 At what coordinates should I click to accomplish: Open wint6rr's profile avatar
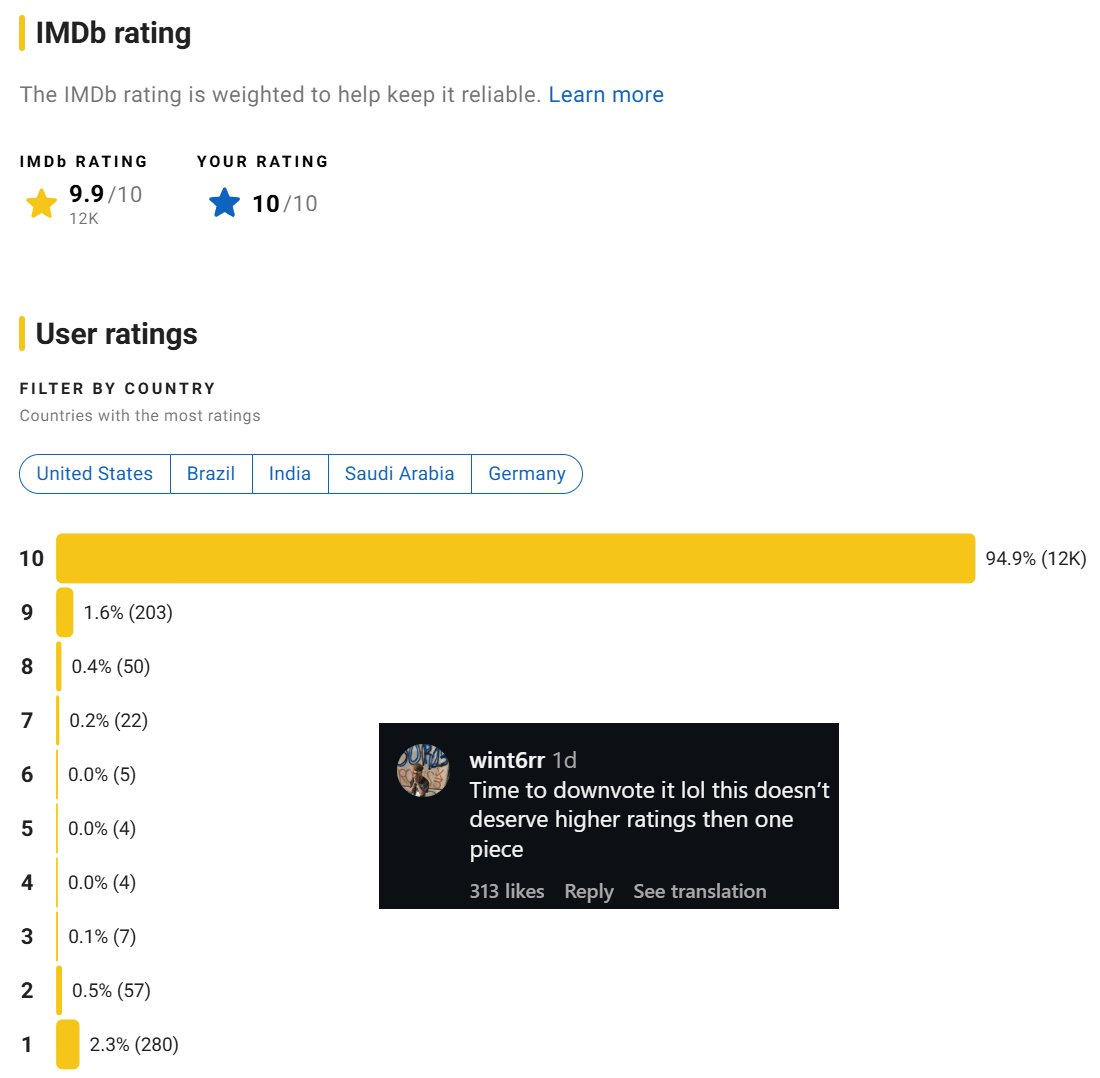click(423, 770)
